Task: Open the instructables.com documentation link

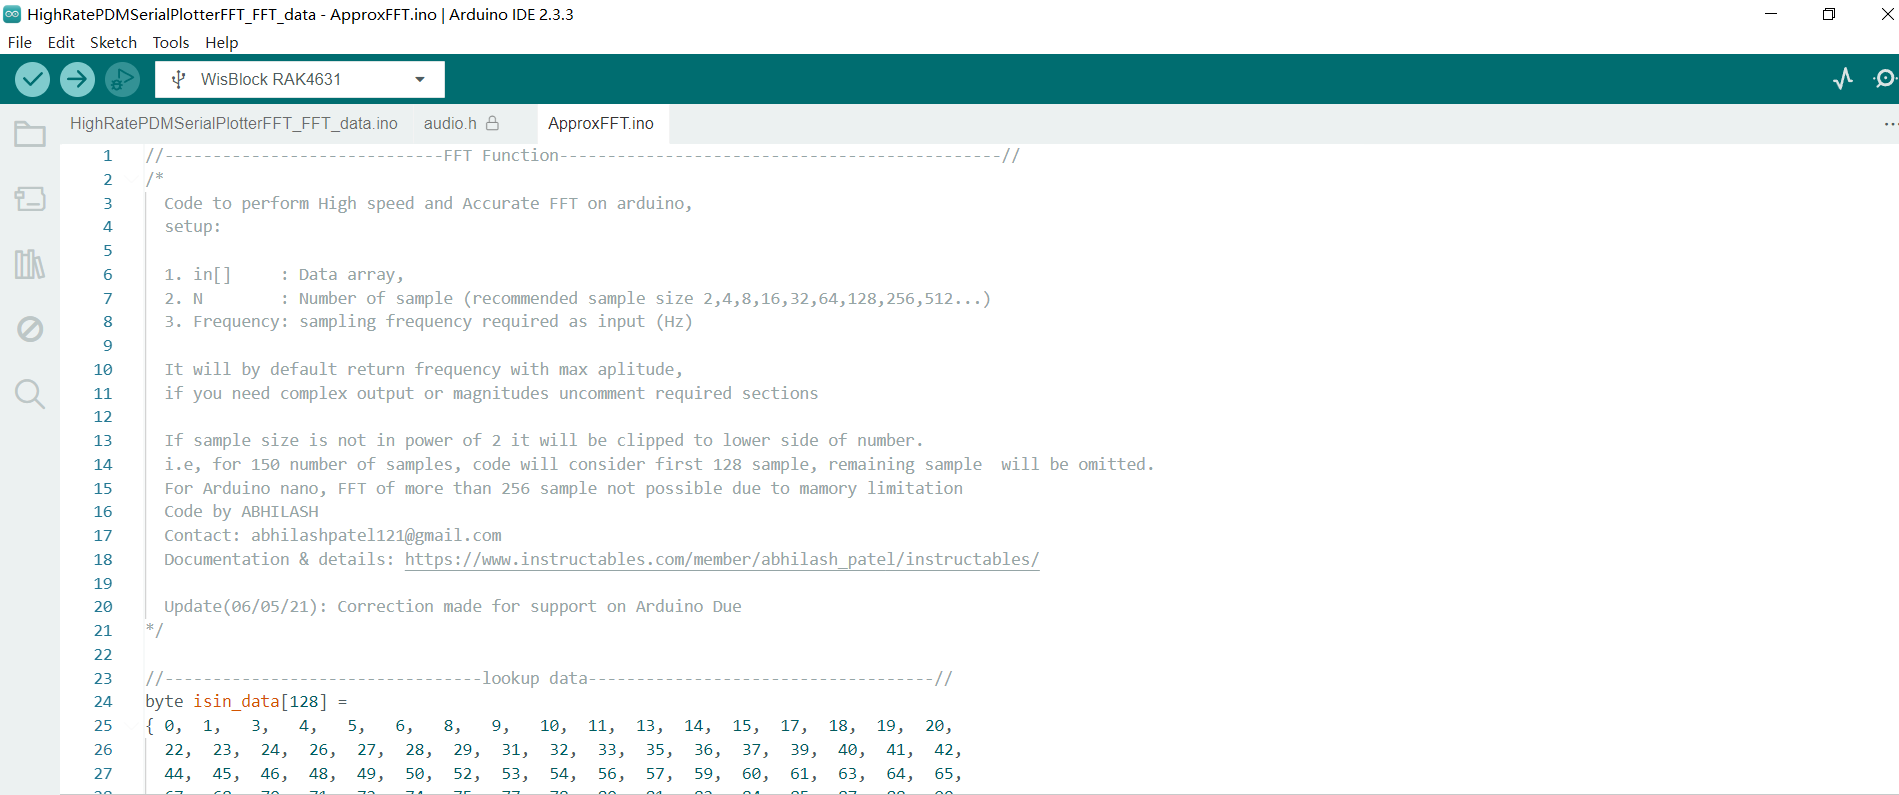Action: point(721,559)
